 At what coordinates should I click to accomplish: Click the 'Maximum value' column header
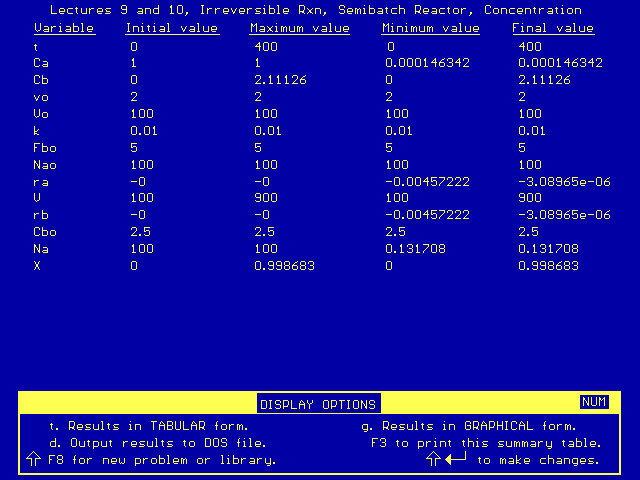coord(300,28)
